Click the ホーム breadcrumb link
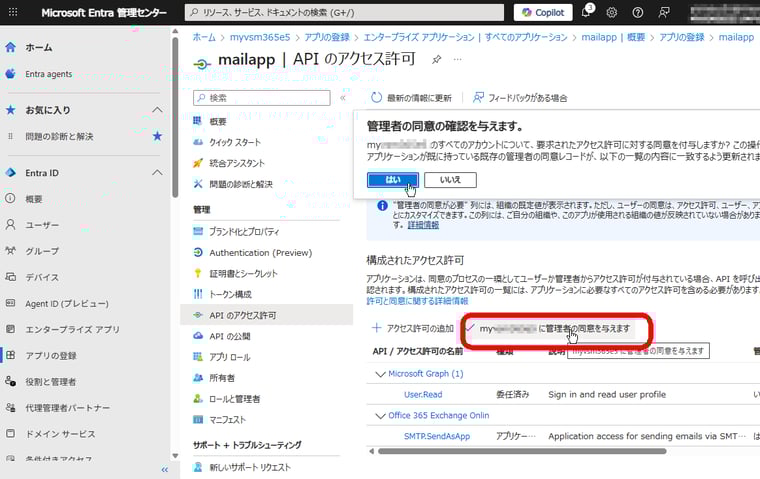The height and width of the screenshot is (479, 760). coord(204,37)
